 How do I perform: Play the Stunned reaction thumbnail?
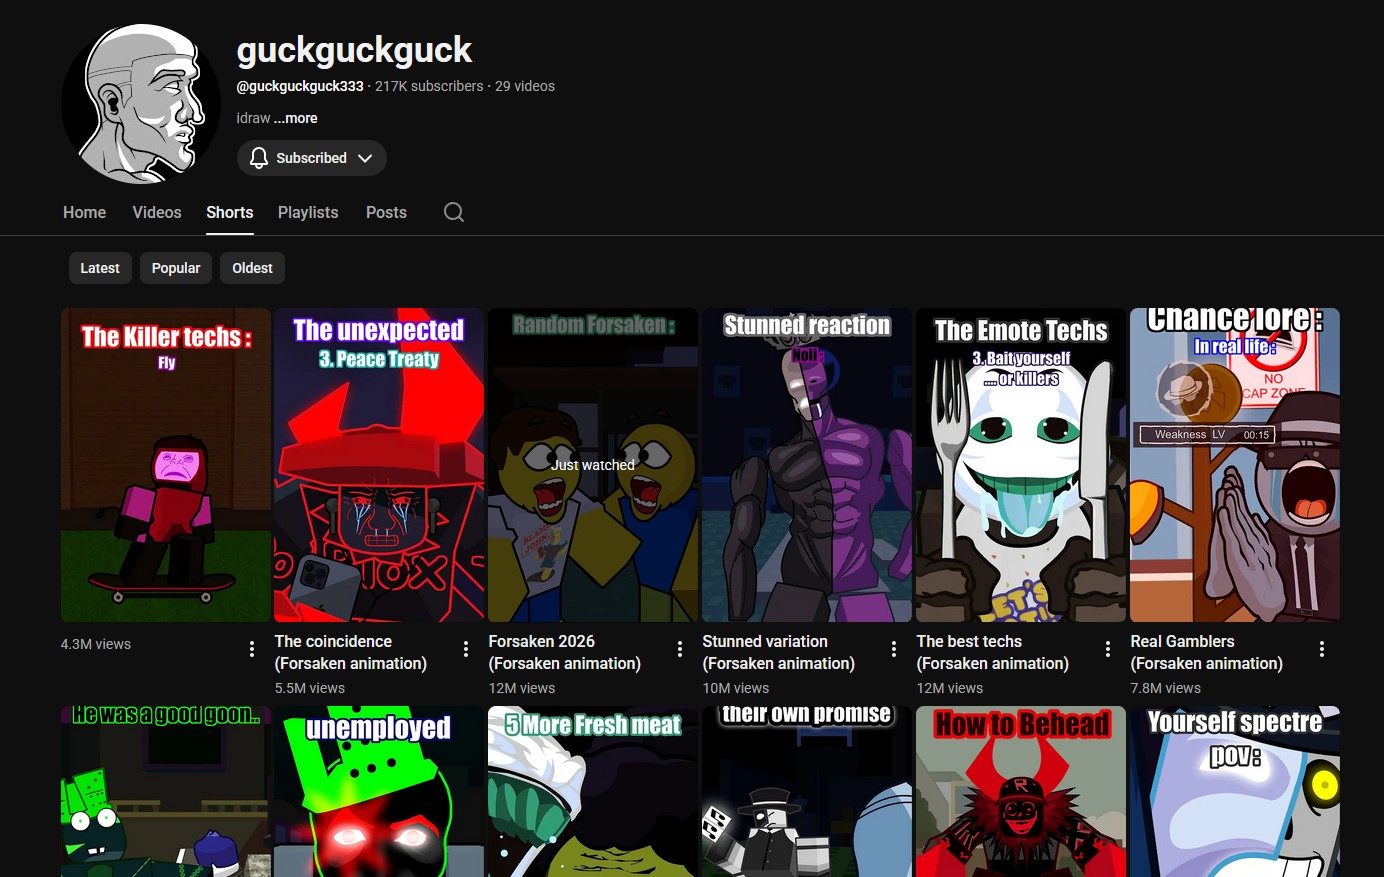808,465
